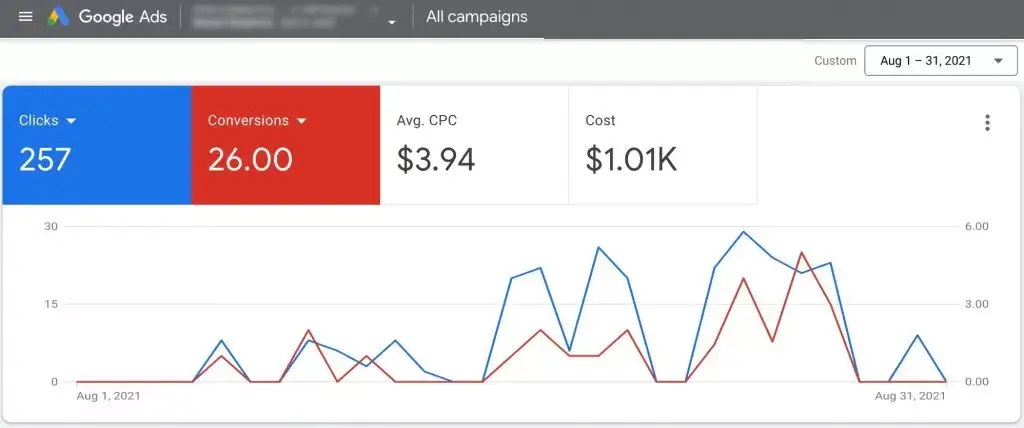Click the $3.94 average CPC value

(436, 160)
